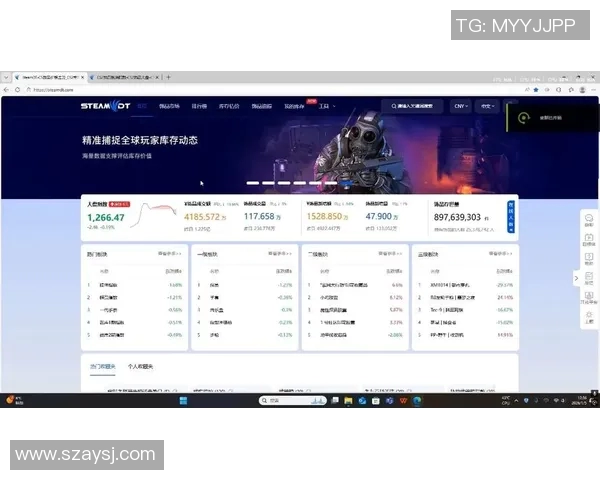The image size is (600, 480).
Task: Reload the page with refresh icon
Action: 18,90
